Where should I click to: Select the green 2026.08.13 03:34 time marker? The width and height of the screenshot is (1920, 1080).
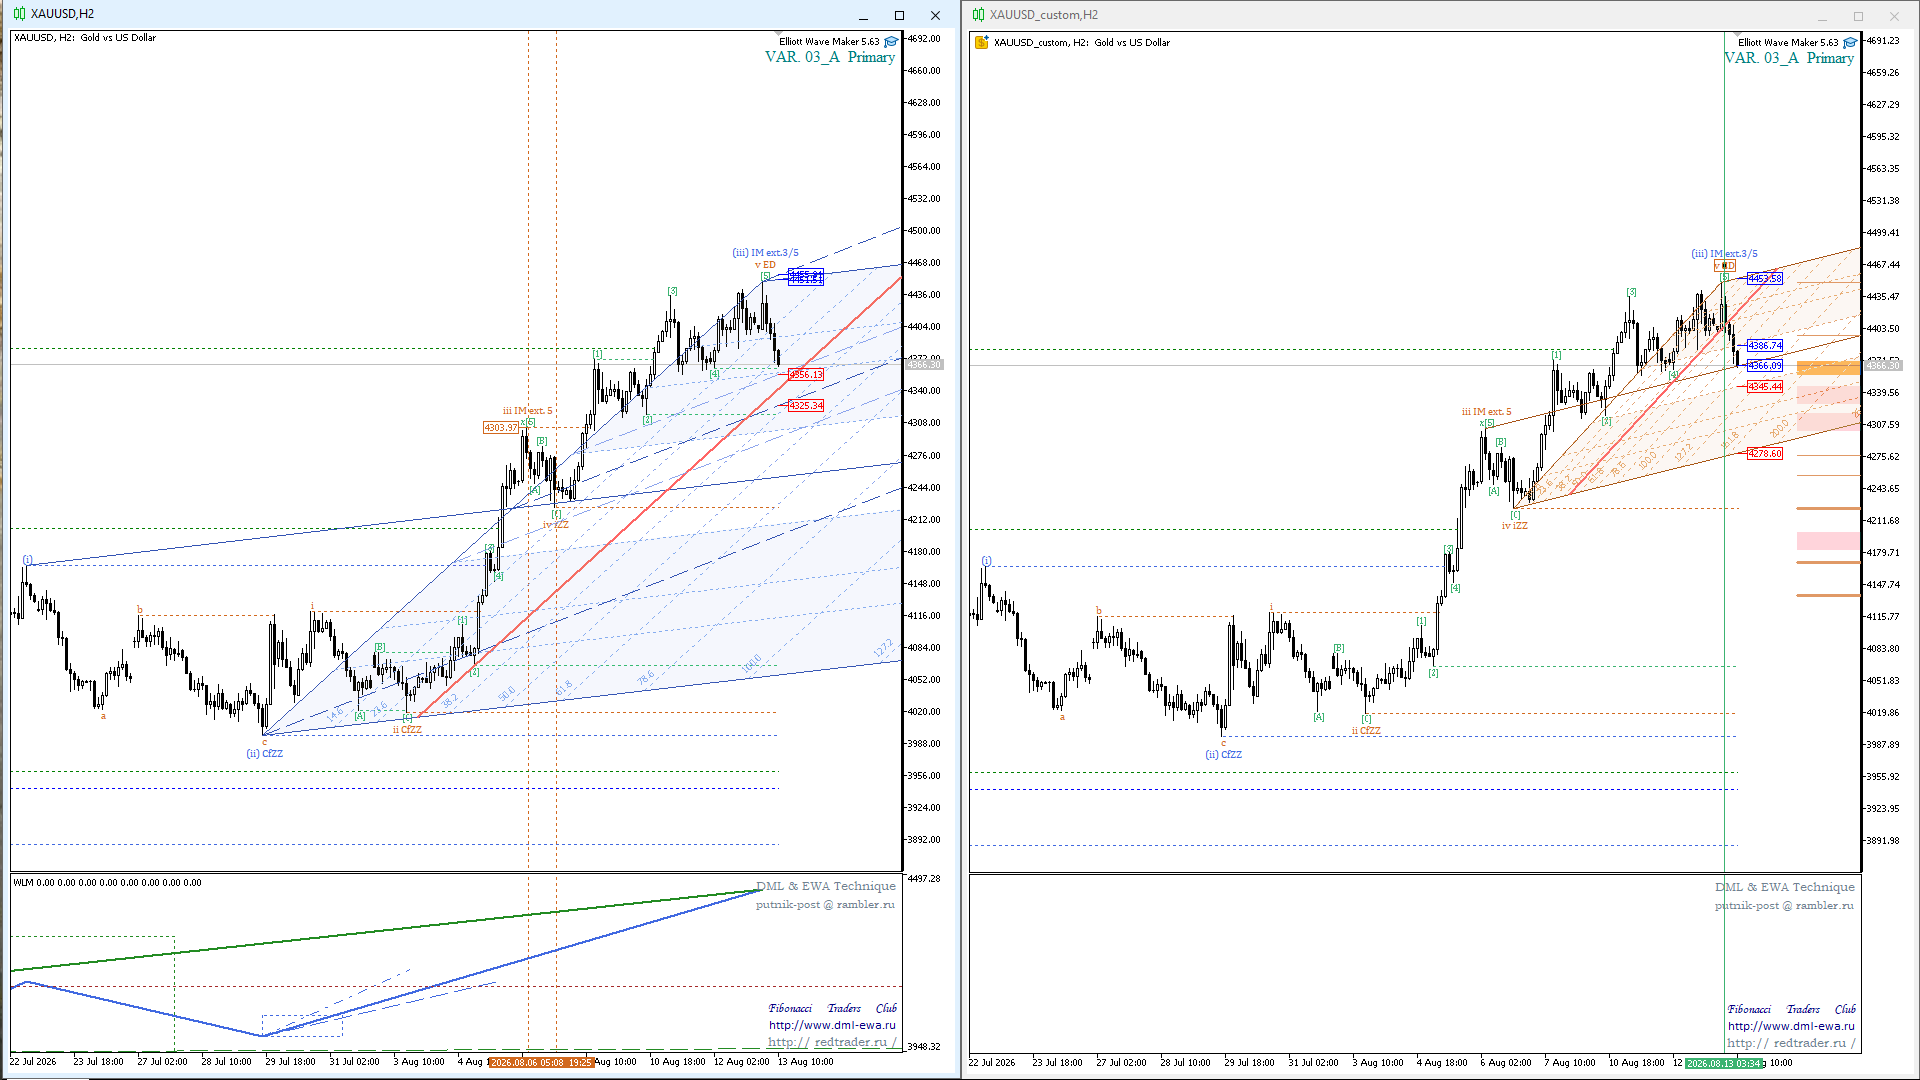[1725, 1063]
